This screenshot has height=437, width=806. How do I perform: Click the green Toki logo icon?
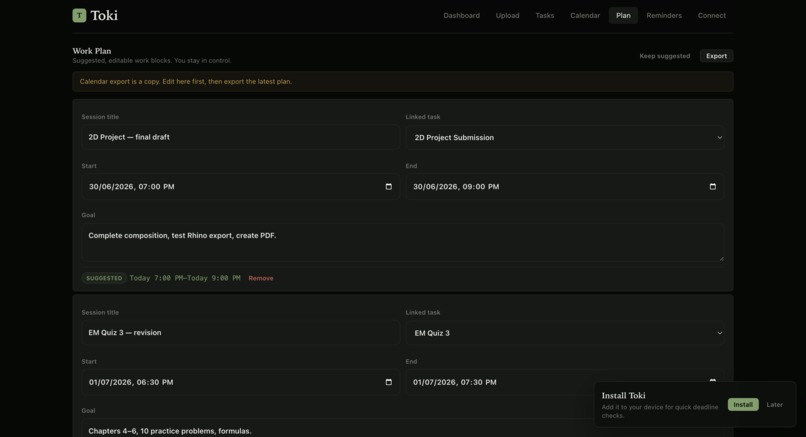79,15
